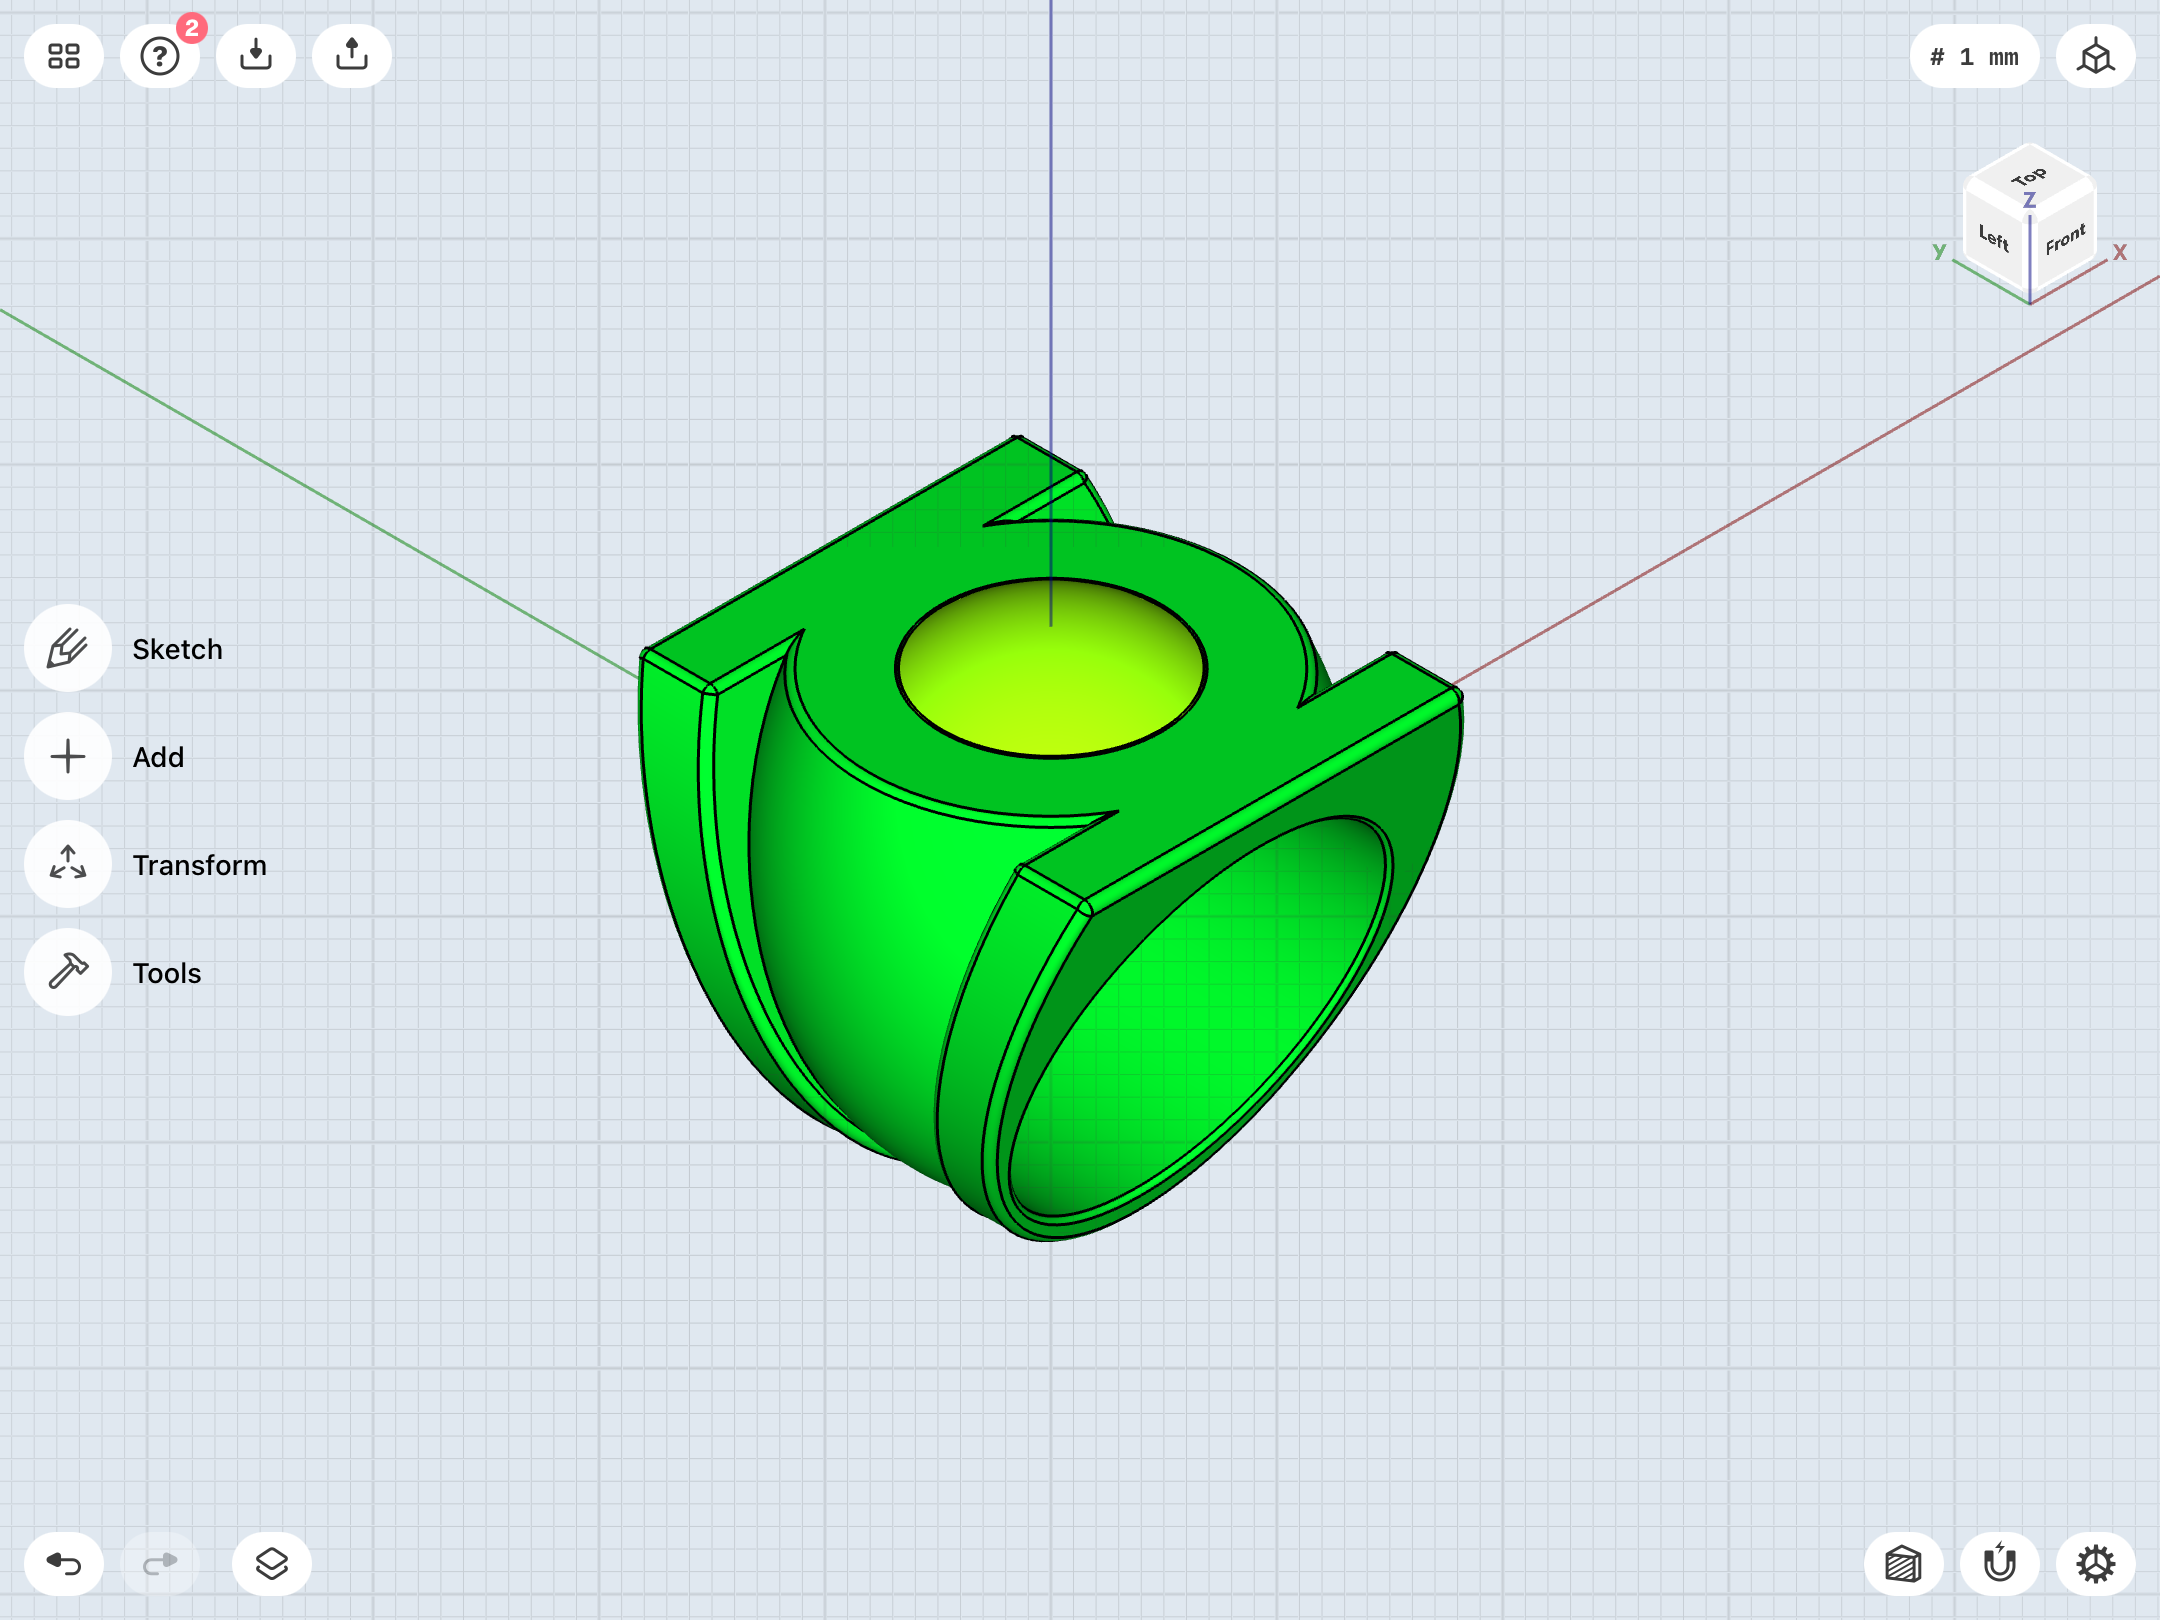The width and height of the screenshot is (2160, 1620).
Task: Click the export share icon
Action: coord(352,56)
